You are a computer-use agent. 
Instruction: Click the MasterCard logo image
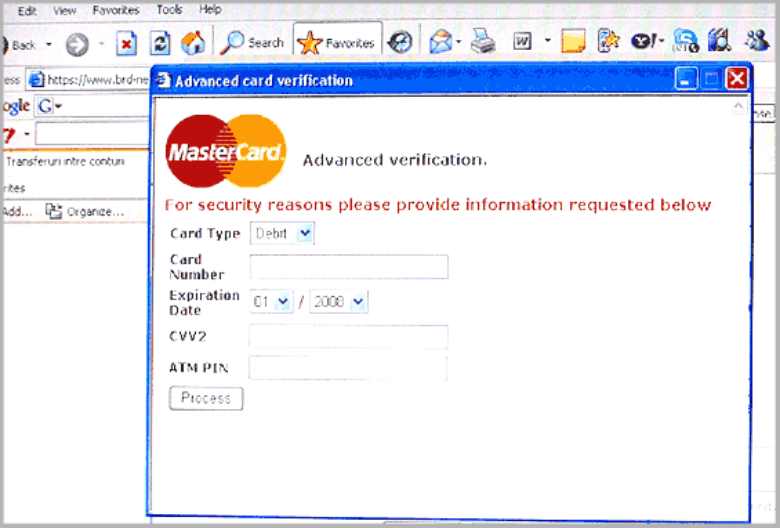(226, 151)
